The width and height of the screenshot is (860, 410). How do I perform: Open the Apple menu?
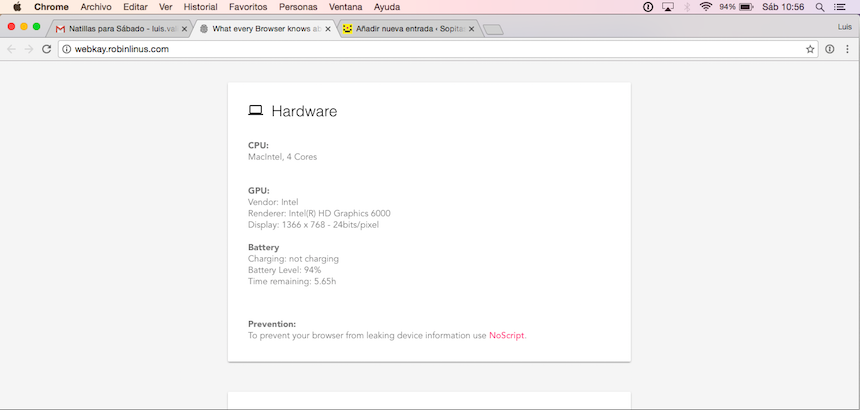tap(17, 7)
